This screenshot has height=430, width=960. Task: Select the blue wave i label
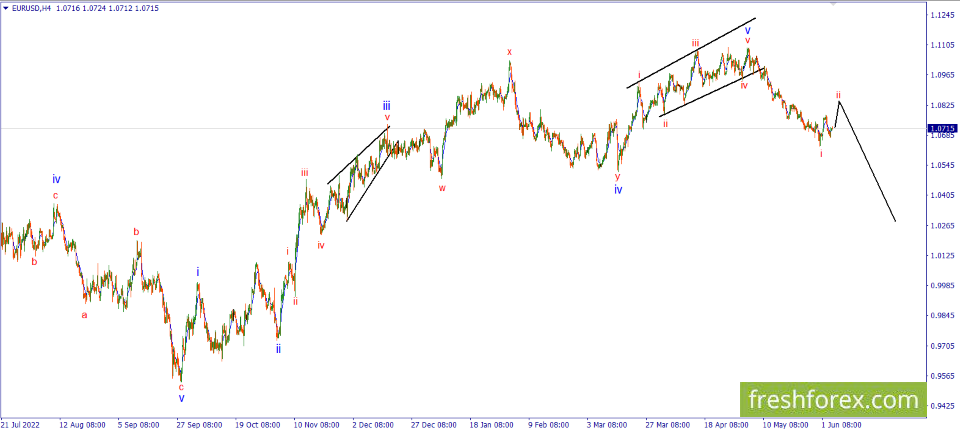click(198, 271)
